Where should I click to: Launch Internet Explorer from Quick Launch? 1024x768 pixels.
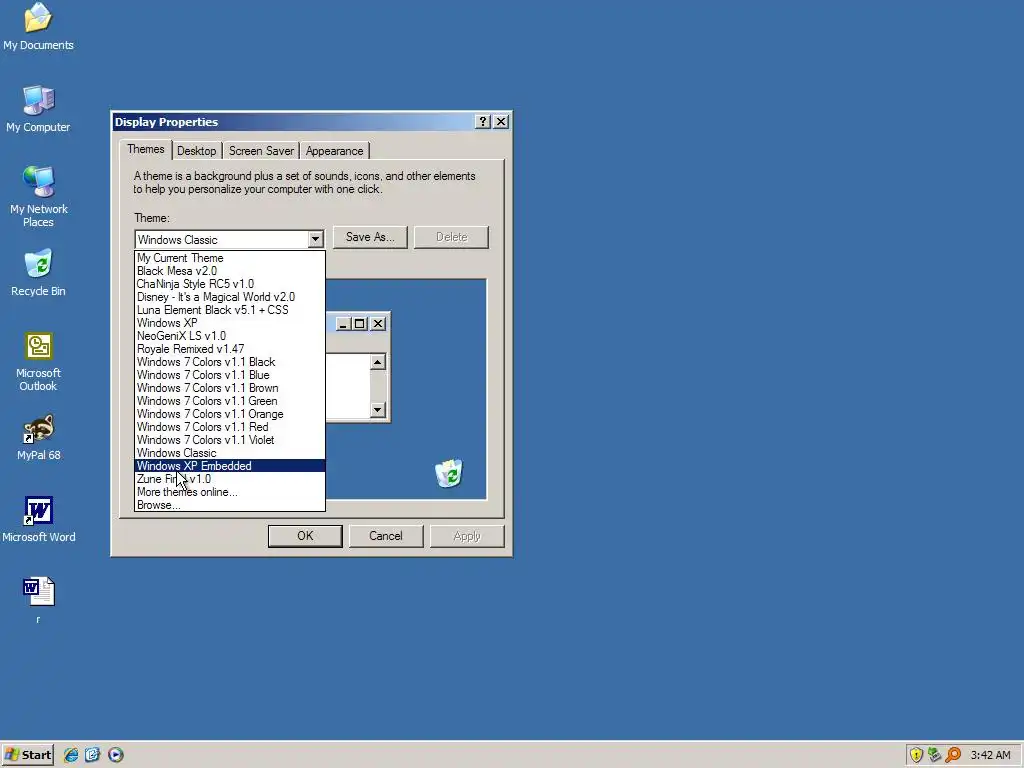coord(71,755)
